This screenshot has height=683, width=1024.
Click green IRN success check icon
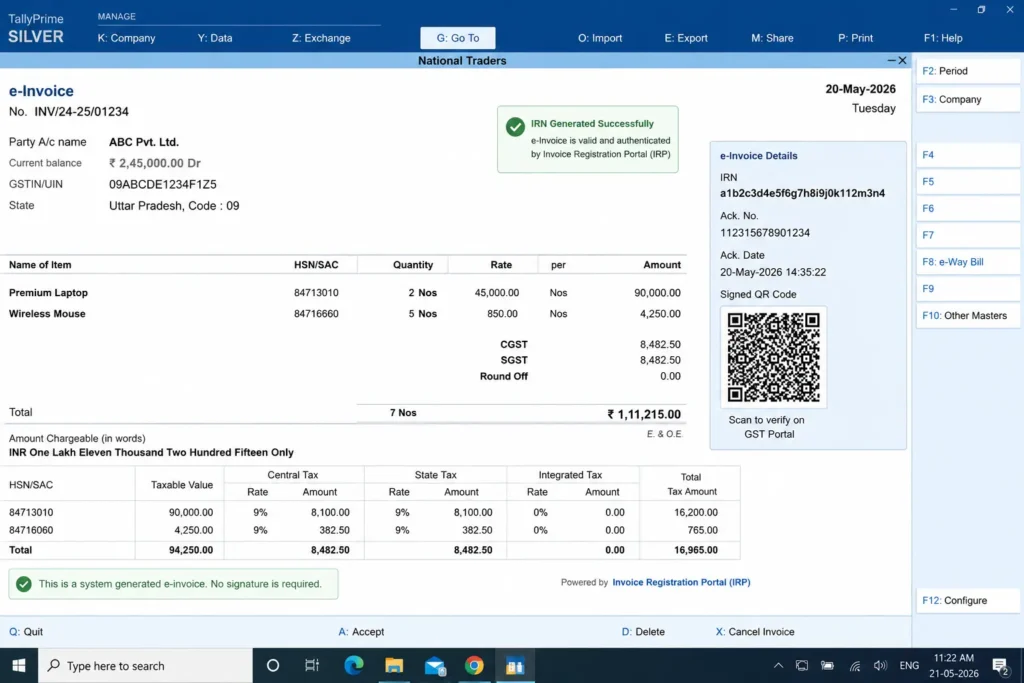point(515,127)
